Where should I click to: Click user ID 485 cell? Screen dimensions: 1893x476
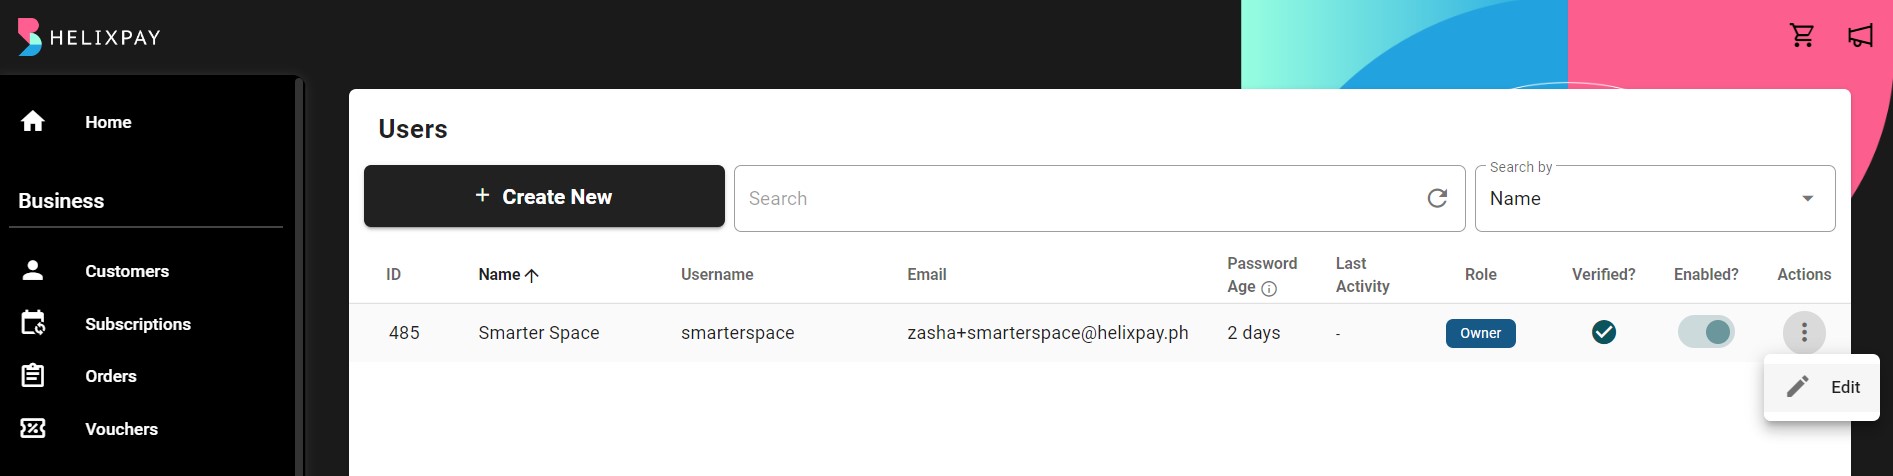coord(404,333)
